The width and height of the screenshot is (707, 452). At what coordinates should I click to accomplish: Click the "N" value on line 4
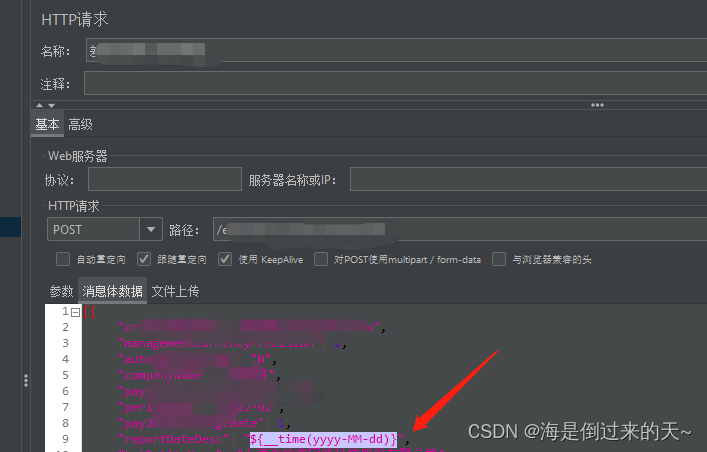(x=261, y=359)
